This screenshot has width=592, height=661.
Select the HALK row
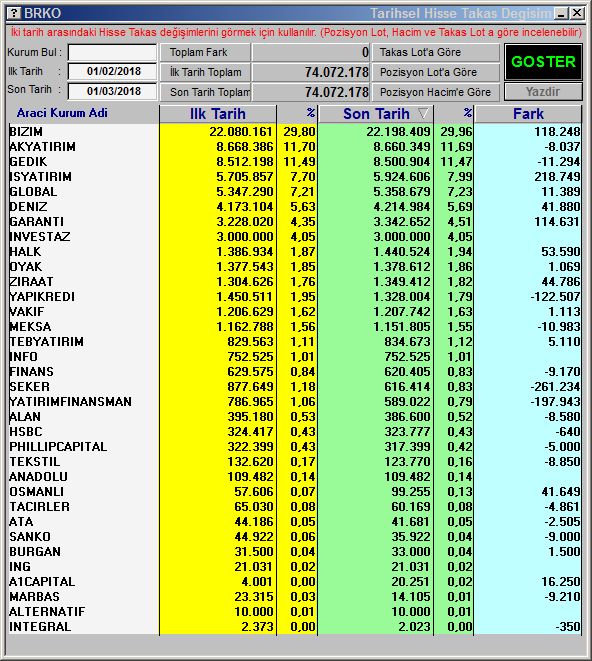tap(295, 252)
